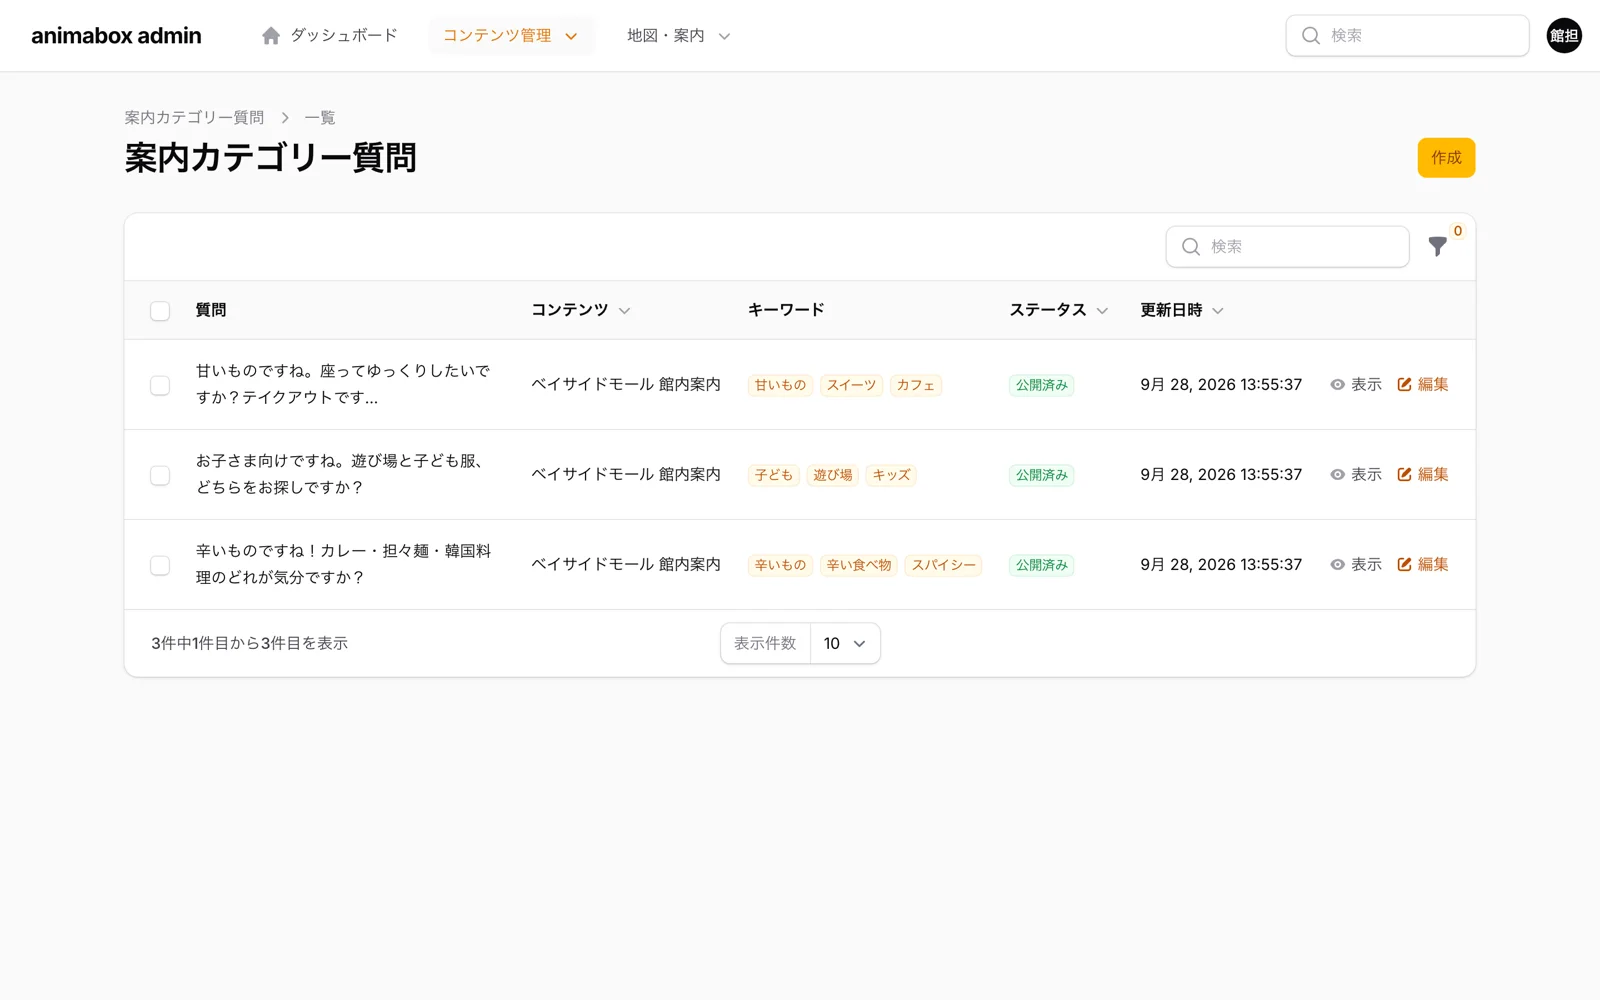Click the 辛い食べ物 keyword tag

859,565
